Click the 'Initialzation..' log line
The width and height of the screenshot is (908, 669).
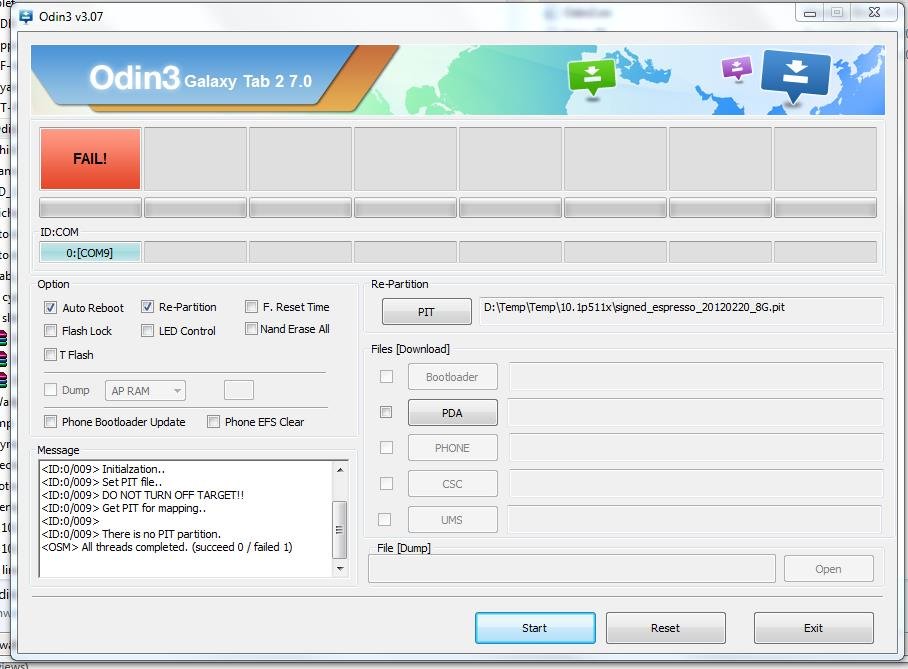pos(103,469)
